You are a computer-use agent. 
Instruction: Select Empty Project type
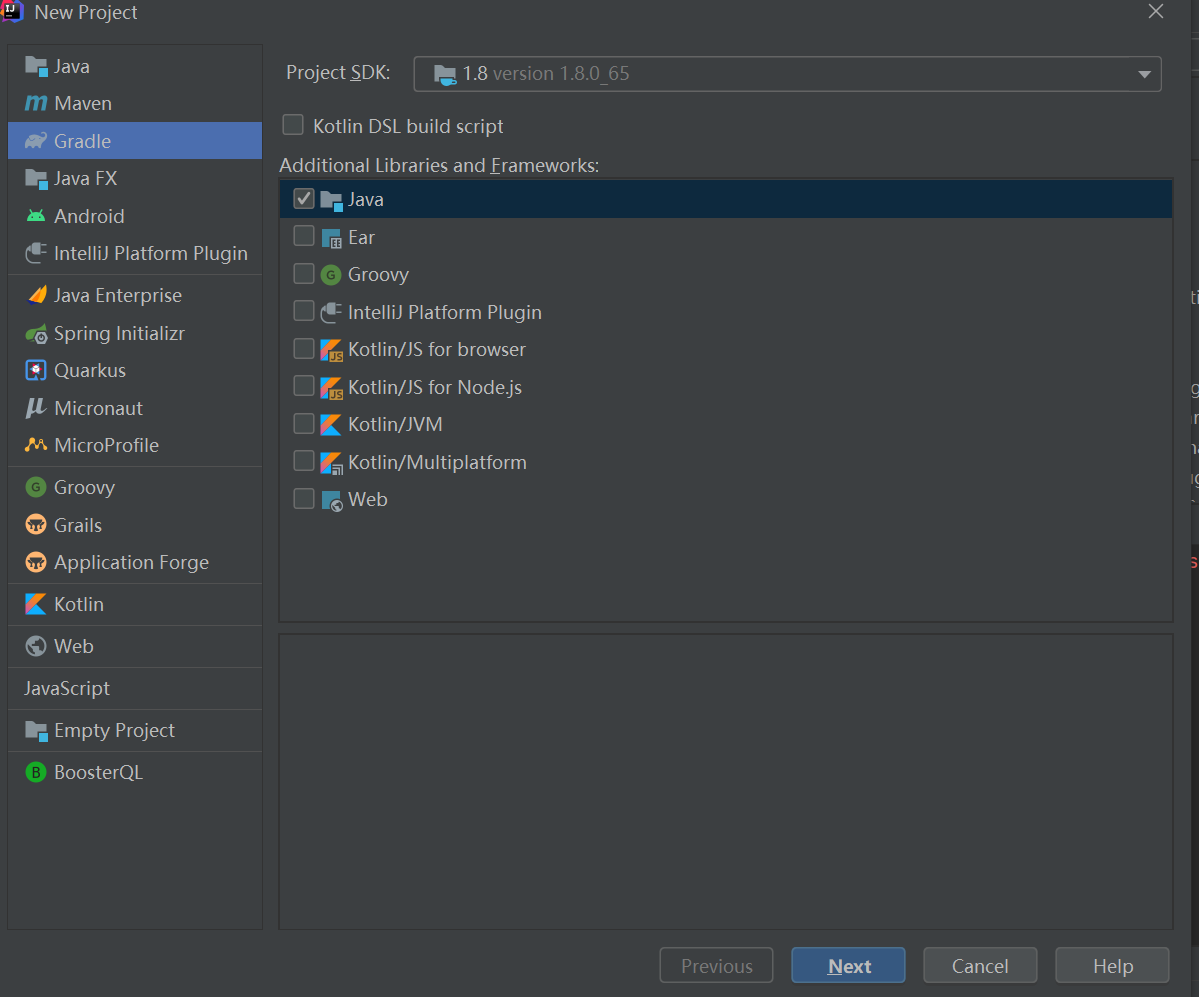pos(135,730)
